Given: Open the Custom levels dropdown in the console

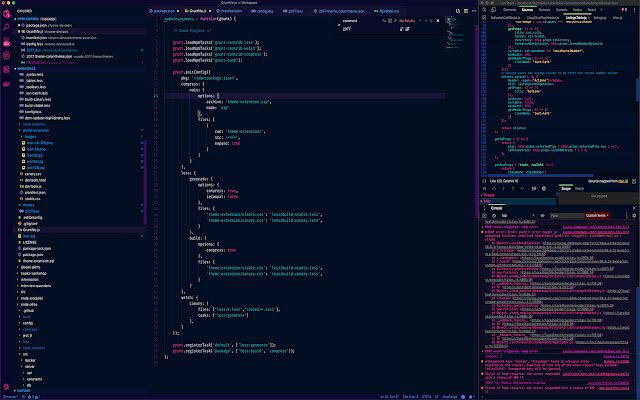Looking at the screenshot, I should pos(597,216).
